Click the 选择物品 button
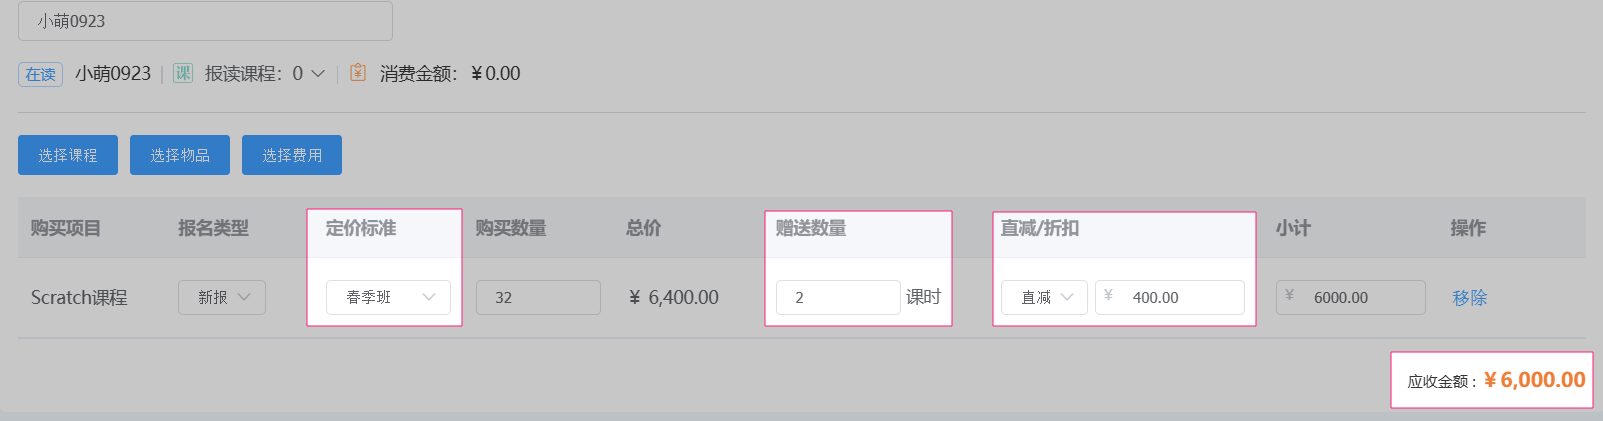This screenshot has width=1603, height=421. tap(180, 155)
